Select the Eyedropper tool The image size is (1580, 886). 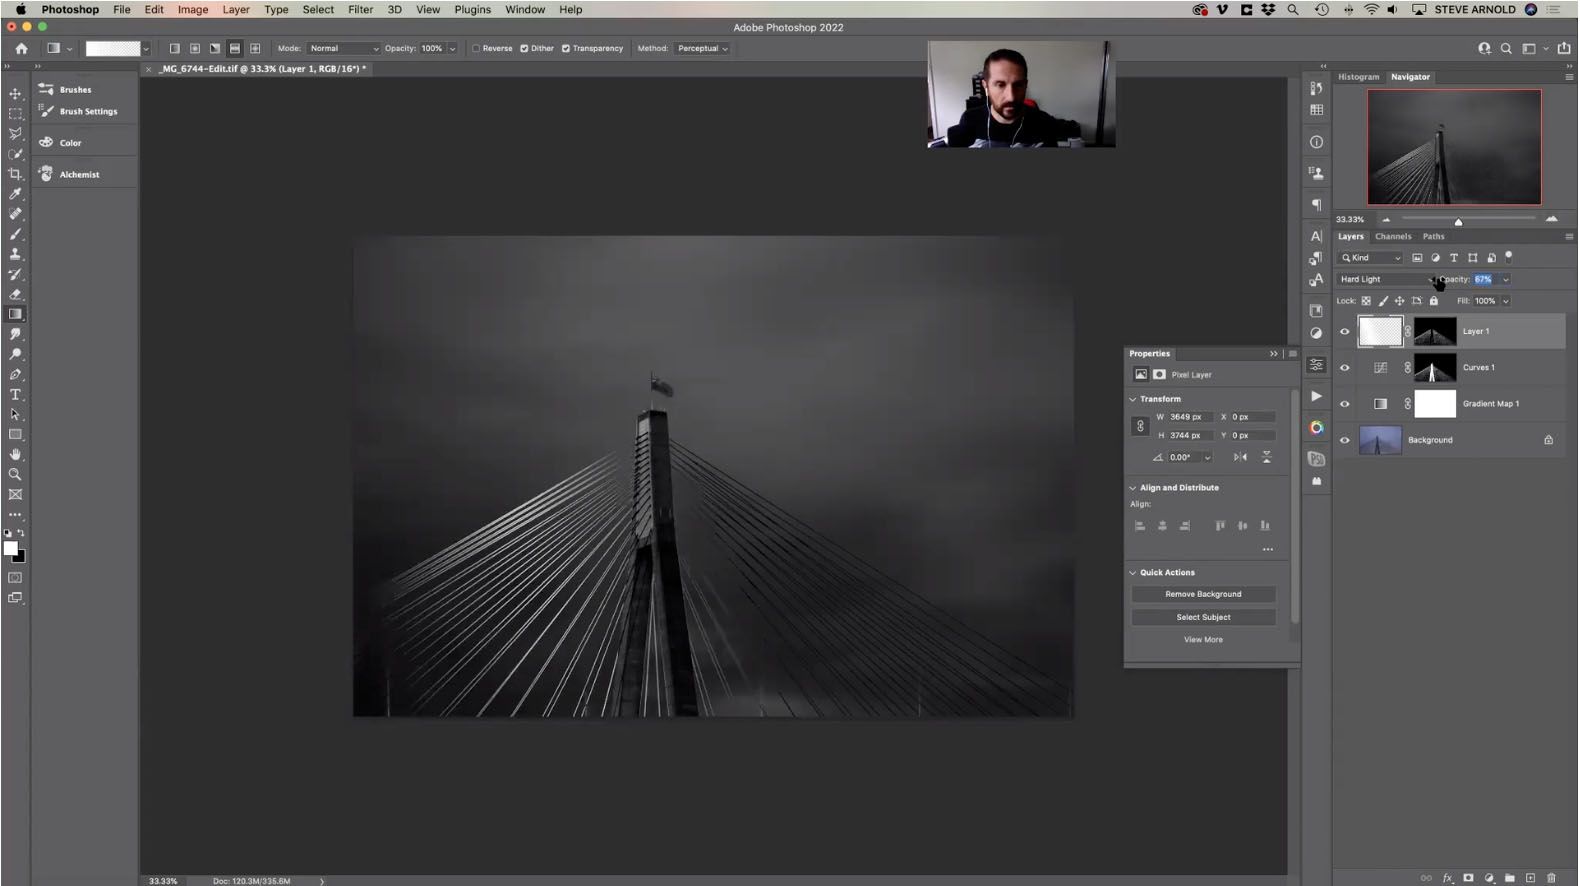click(15, 194)
